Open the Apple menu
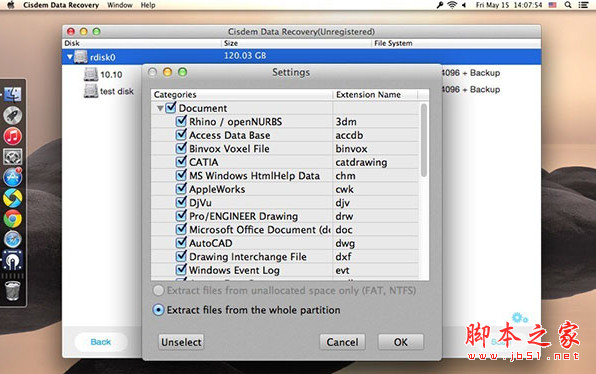Screen dimensions: 596x374 click(x=10, y=5)
